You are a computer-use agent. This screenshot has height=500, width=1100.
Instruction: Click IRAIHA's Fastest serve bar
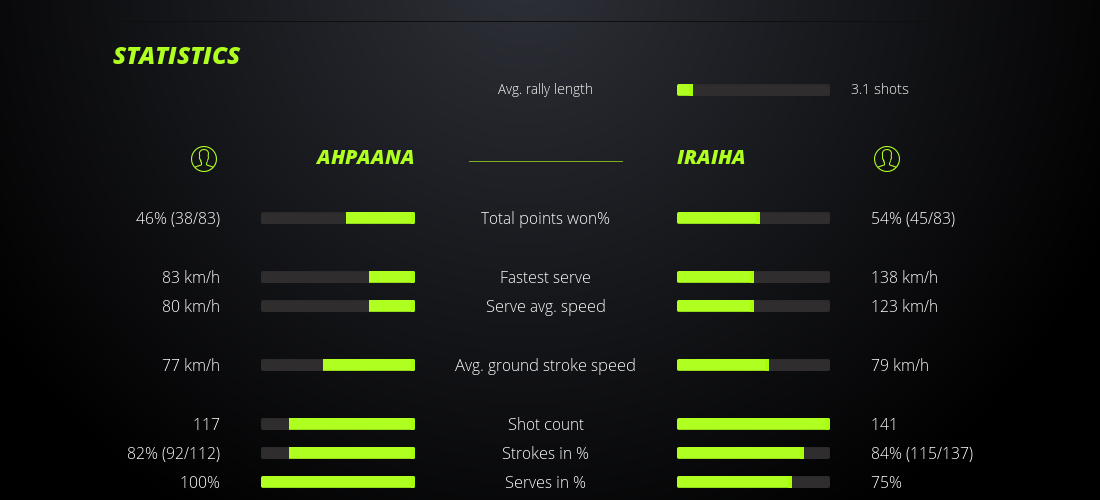tap(753, 277)
